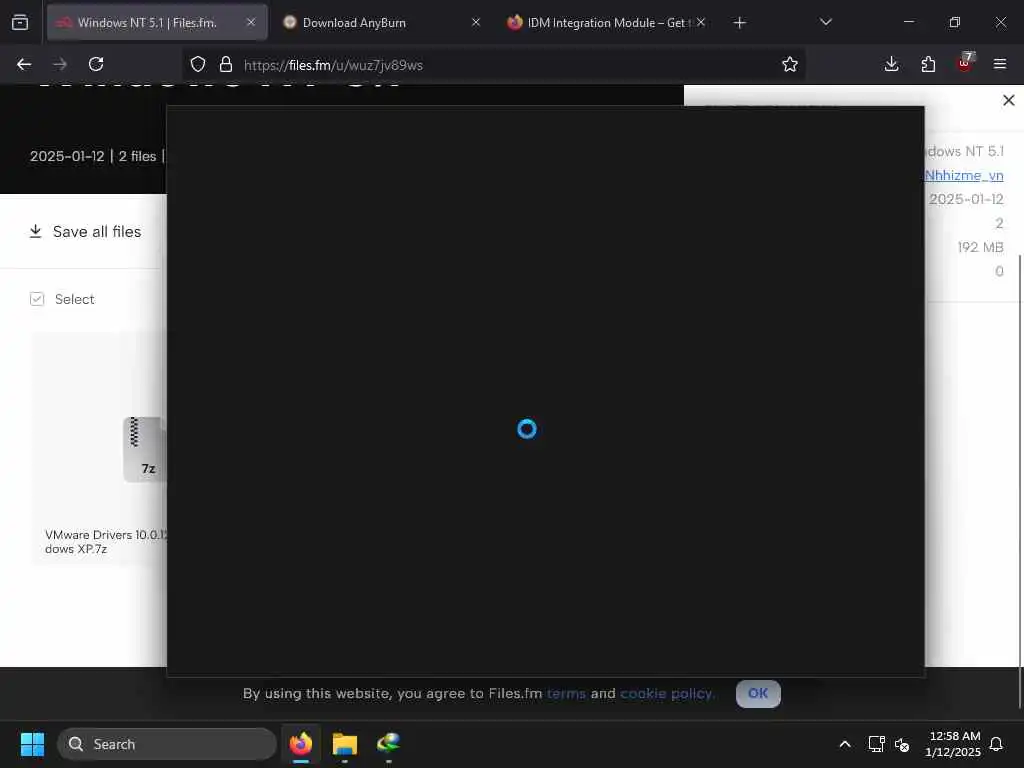Open the 7z archive file thumbnail

click(145, 449)
